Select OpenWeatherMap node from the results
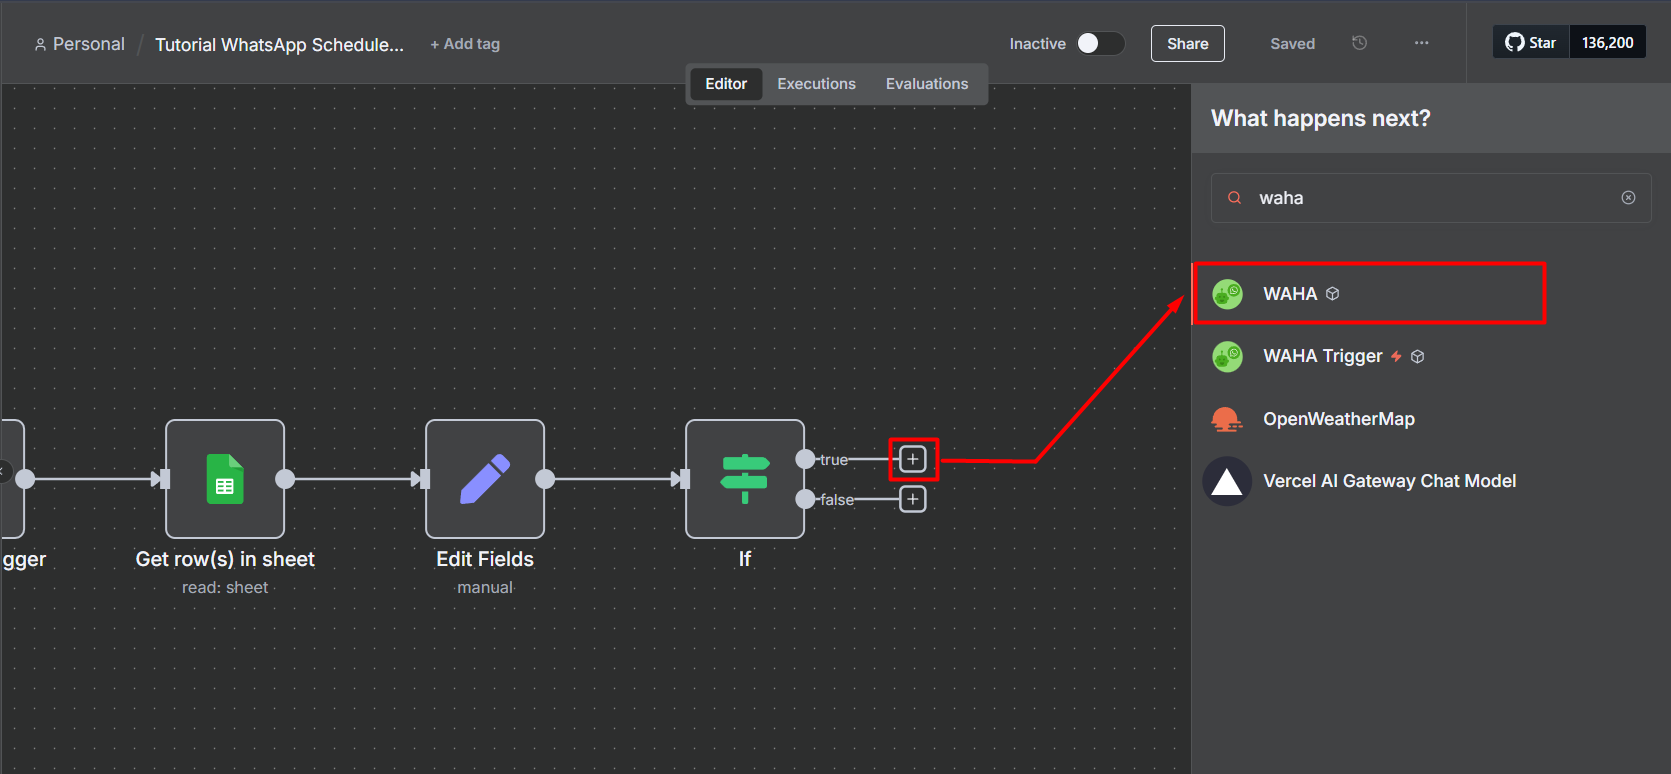The height and width of the screenshot is (774, 1671). pos(1430,419)
